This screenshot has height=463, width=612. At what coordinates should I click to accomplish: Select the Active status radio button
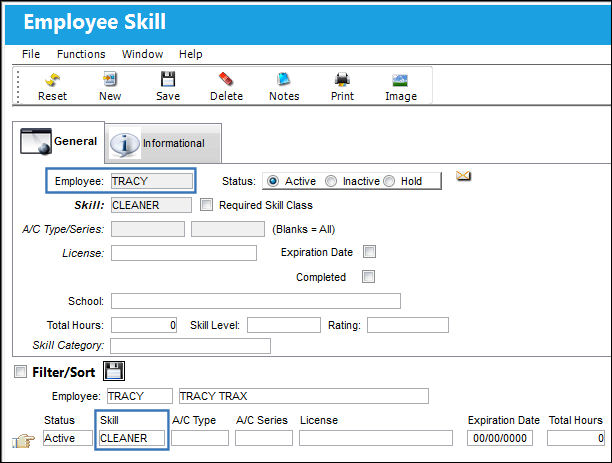click(272, 181)
